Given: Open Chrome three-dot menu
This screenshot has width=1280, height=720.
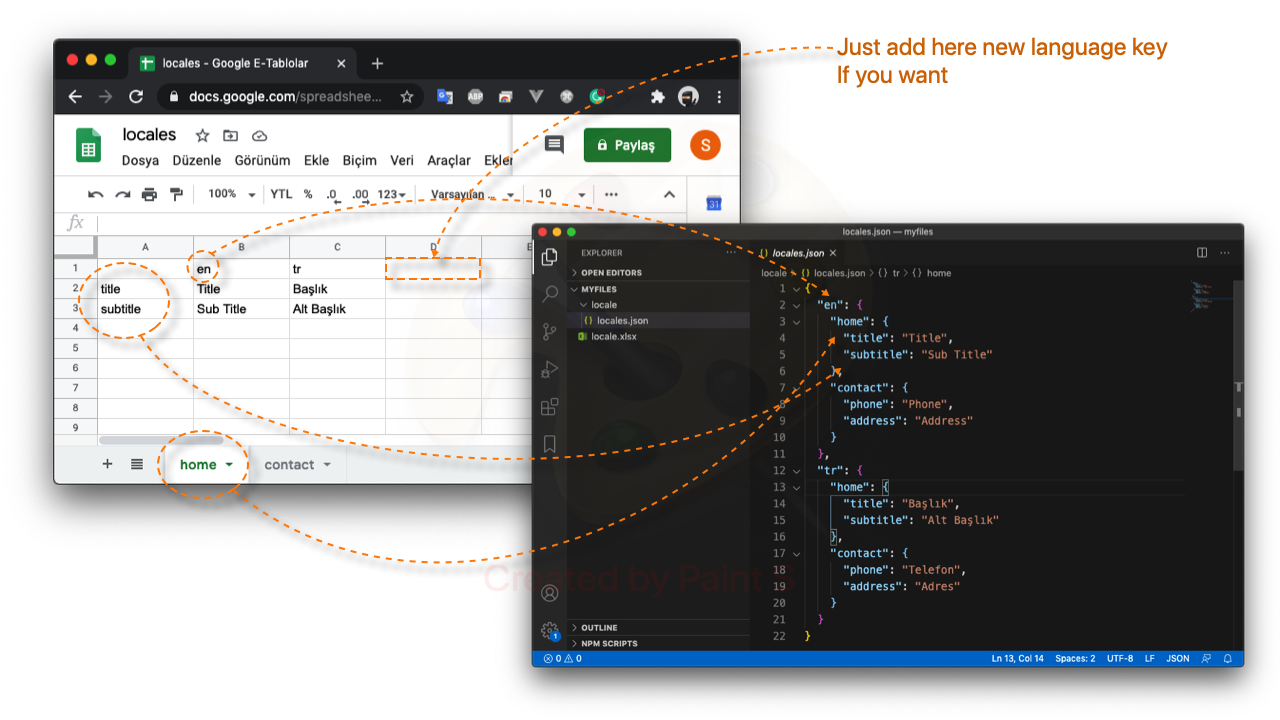Looking at the screenshot, I should (720, 97).
